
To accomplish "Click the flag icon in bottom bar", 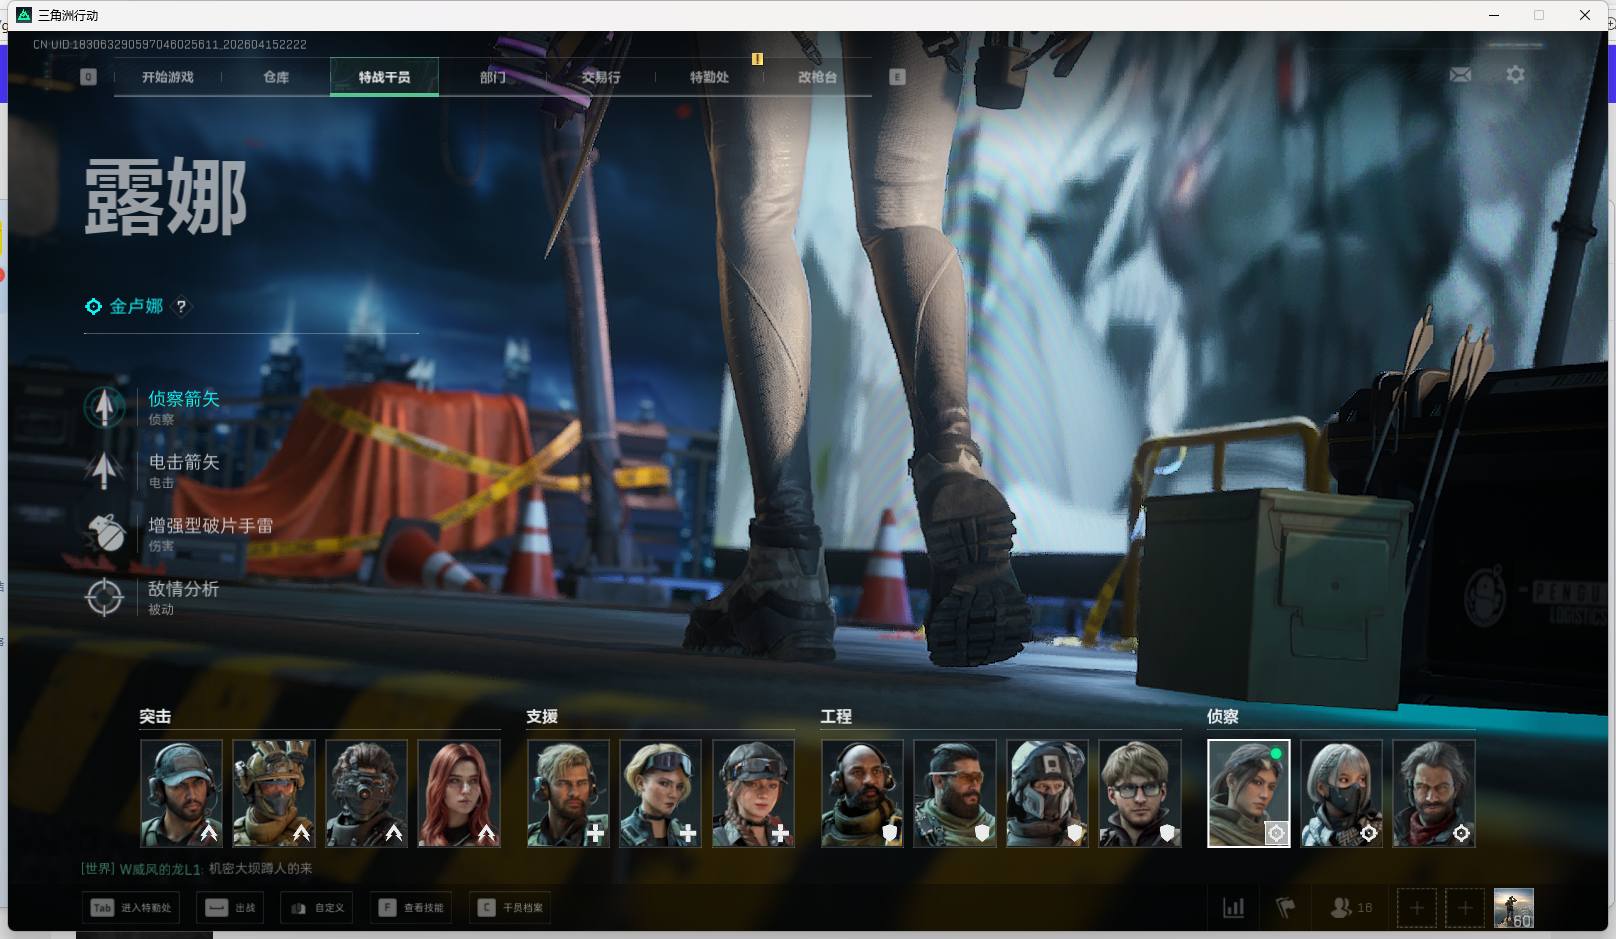I will click(x=1286, y=908).
